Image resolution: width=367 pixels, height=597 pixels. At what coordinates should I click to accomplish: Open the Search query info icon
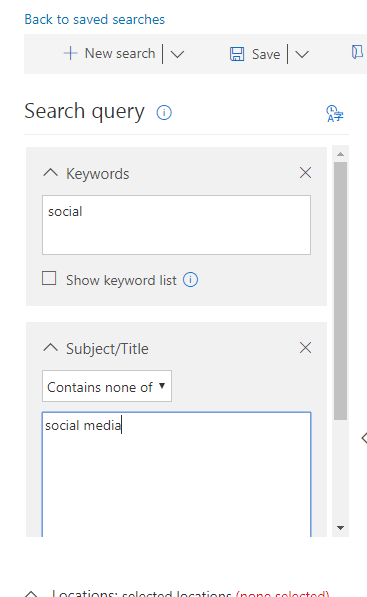click(x=164, y=113)
